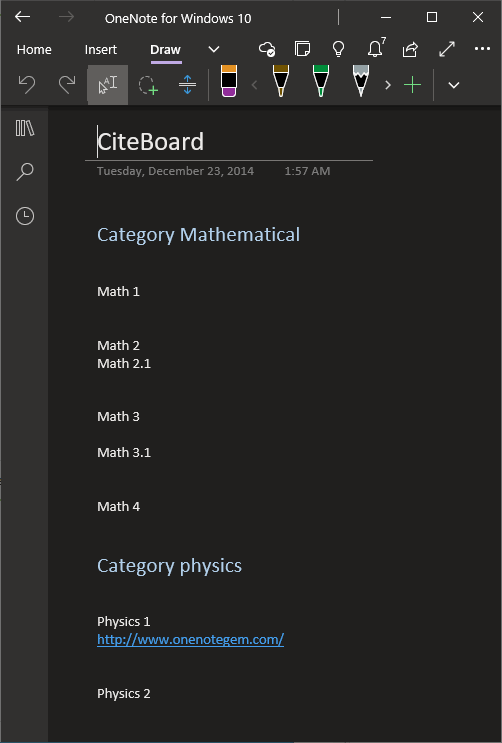
Task: Select the eraser tool
Action: pyautogui.click(x=229, y=81)
